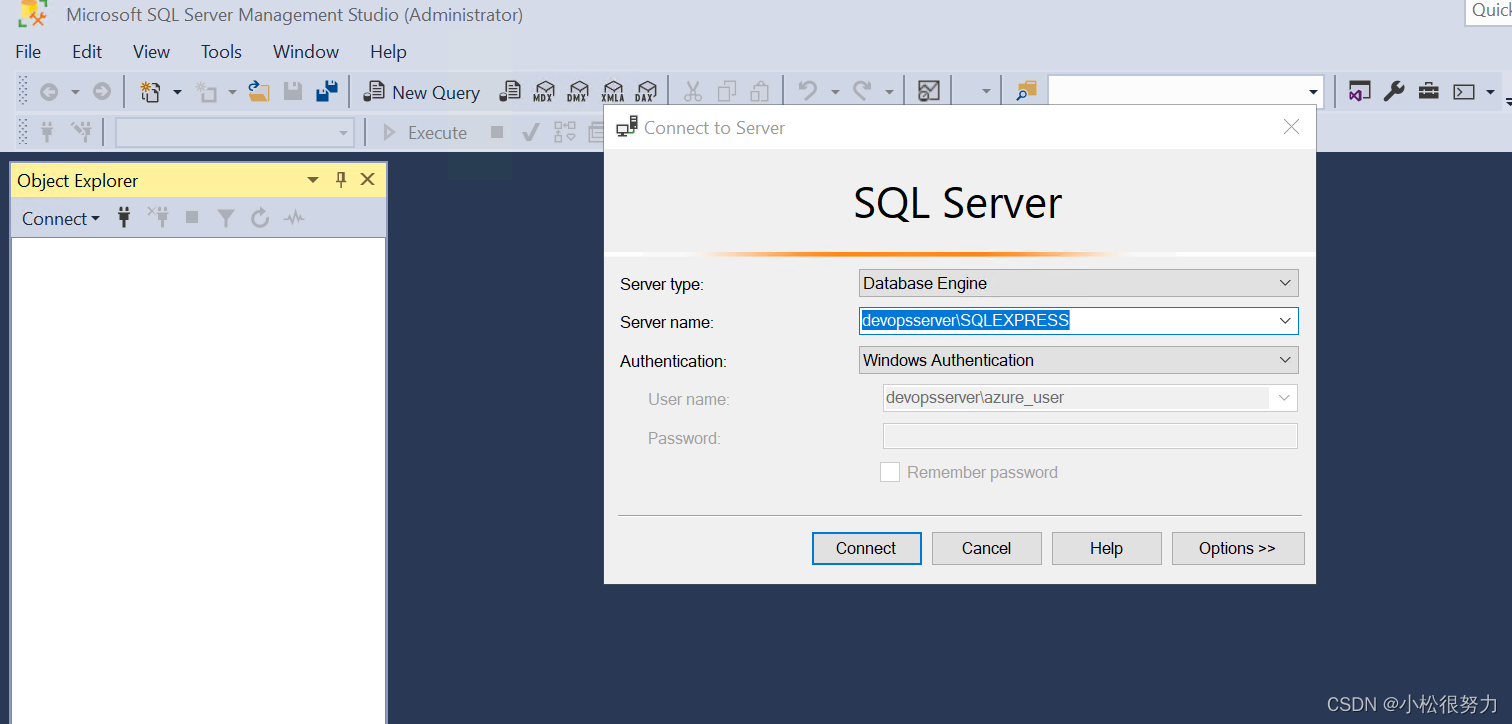
Task: Click the DAX query icon
Action: coord(646,92)
